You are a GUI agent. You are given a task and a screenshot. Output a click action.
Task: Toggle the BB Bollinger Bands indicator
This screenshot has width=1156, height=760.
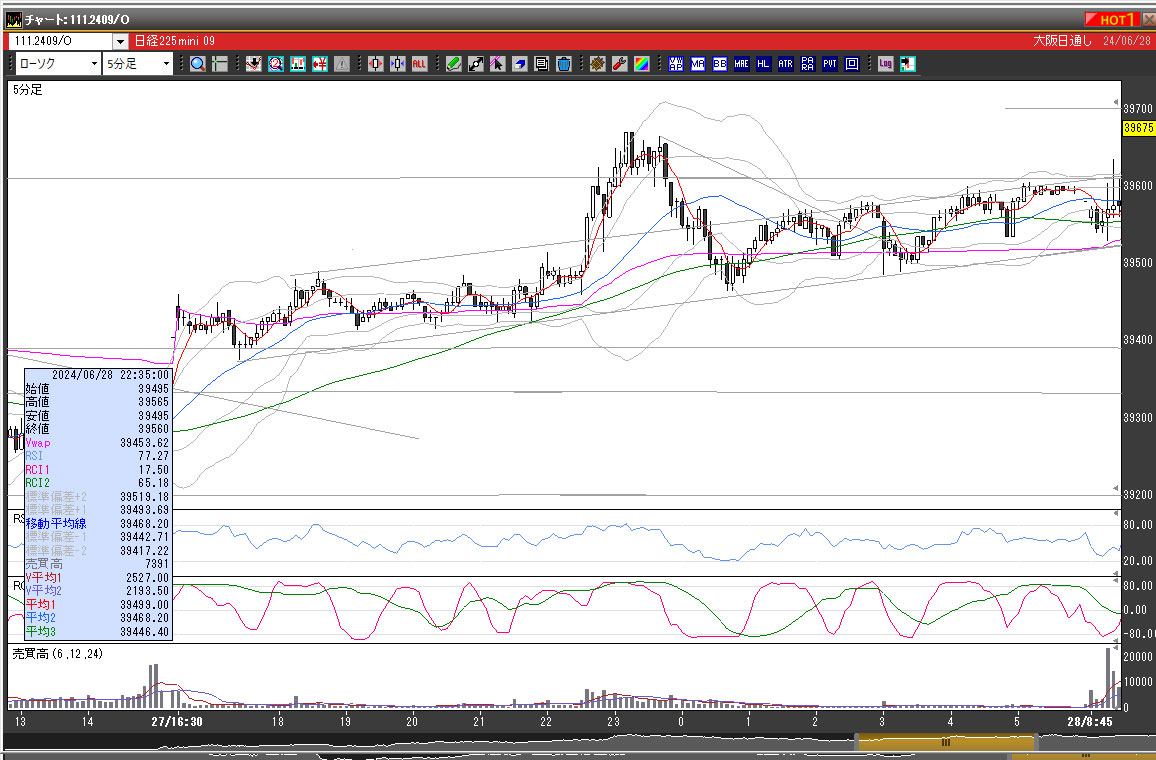(720, 64)
